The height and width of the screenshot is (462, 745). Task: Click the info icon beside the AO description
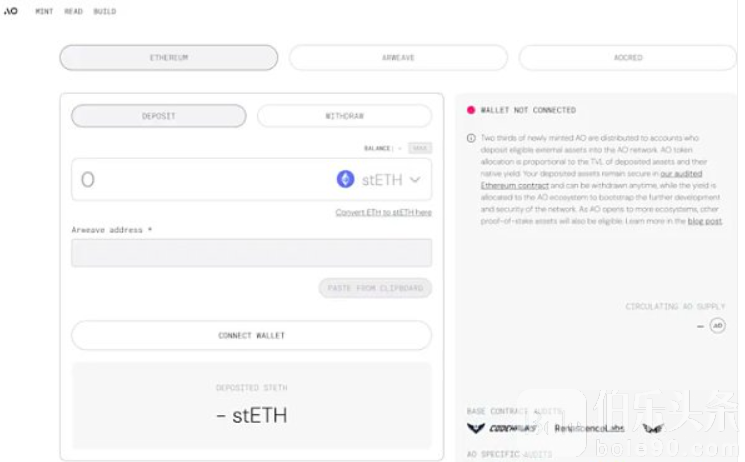(x=471, y=138)
